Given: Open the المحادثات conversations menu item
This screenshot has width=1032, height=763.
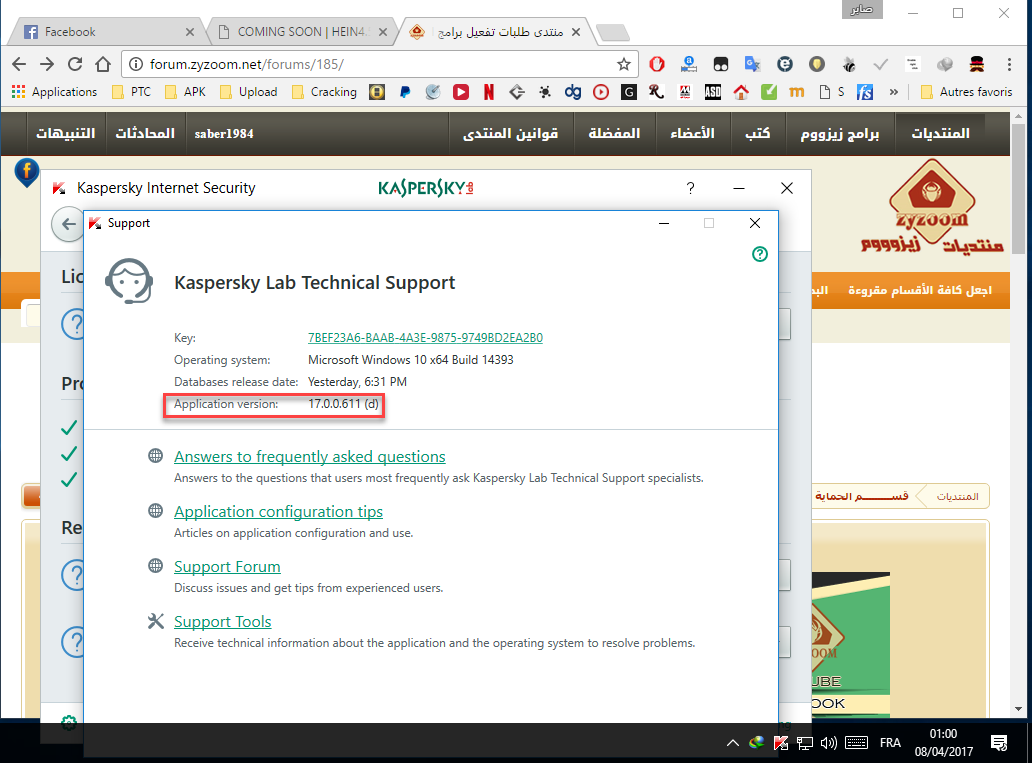Looking at the screenshot, I should tap(145, 134).
